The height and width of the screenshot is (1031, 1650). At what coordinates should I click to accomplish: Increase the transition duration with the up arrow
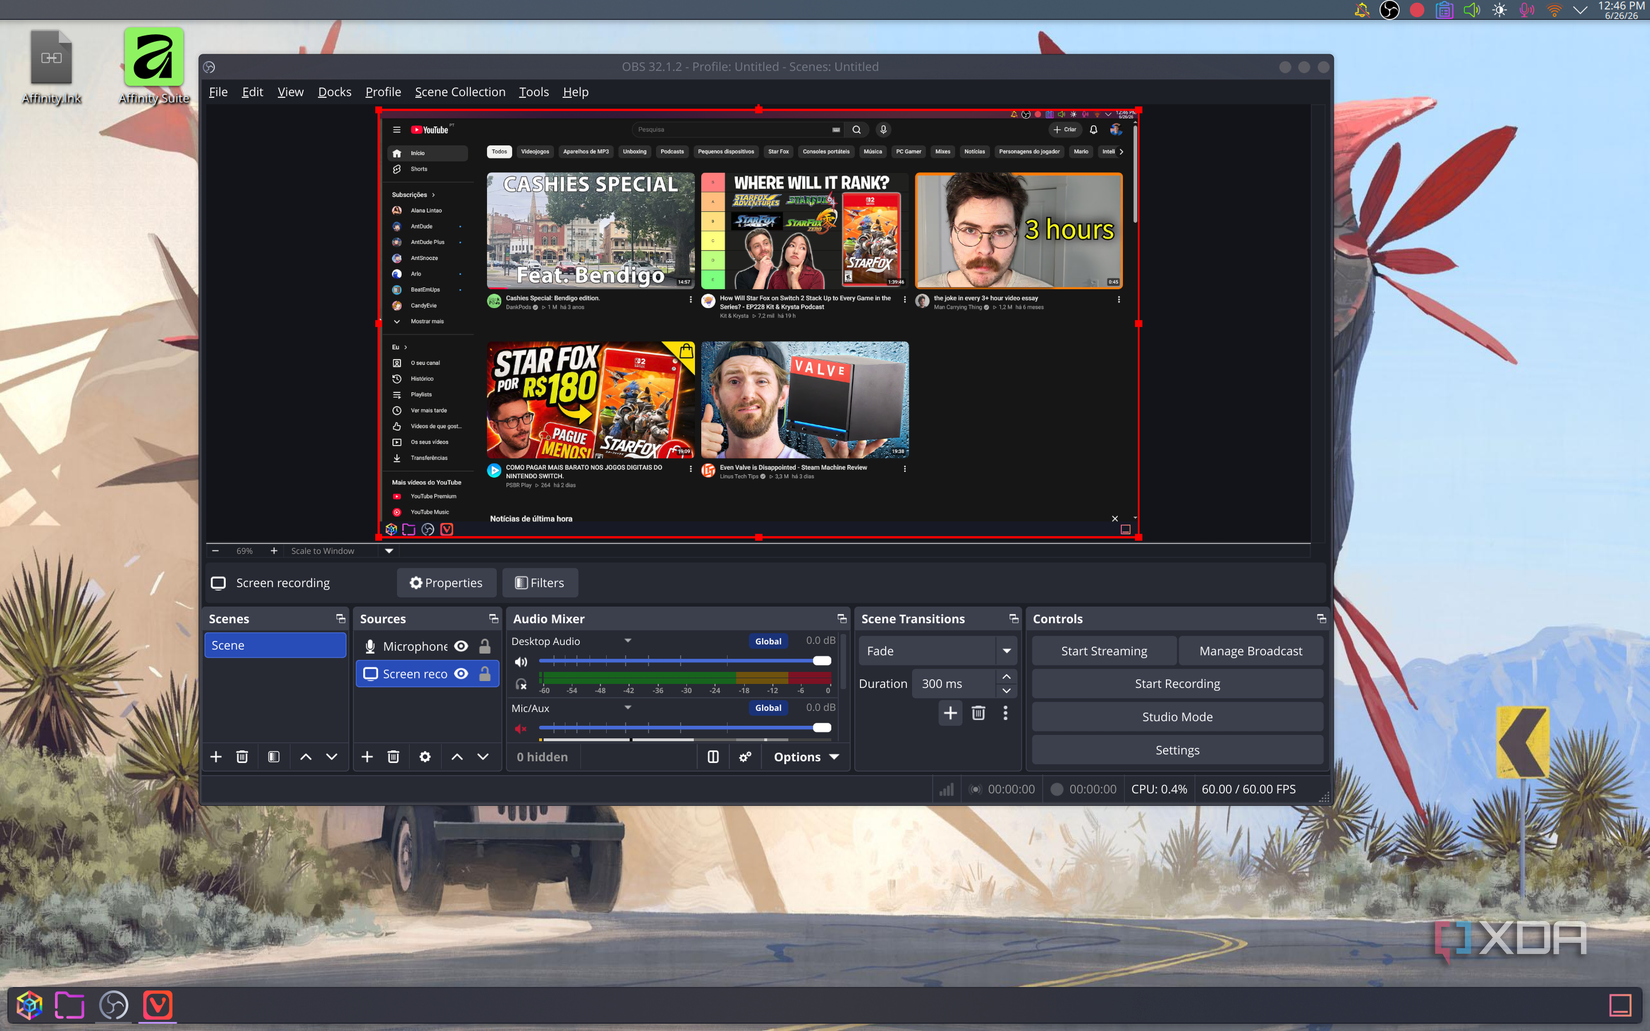tap(1007, 677)
